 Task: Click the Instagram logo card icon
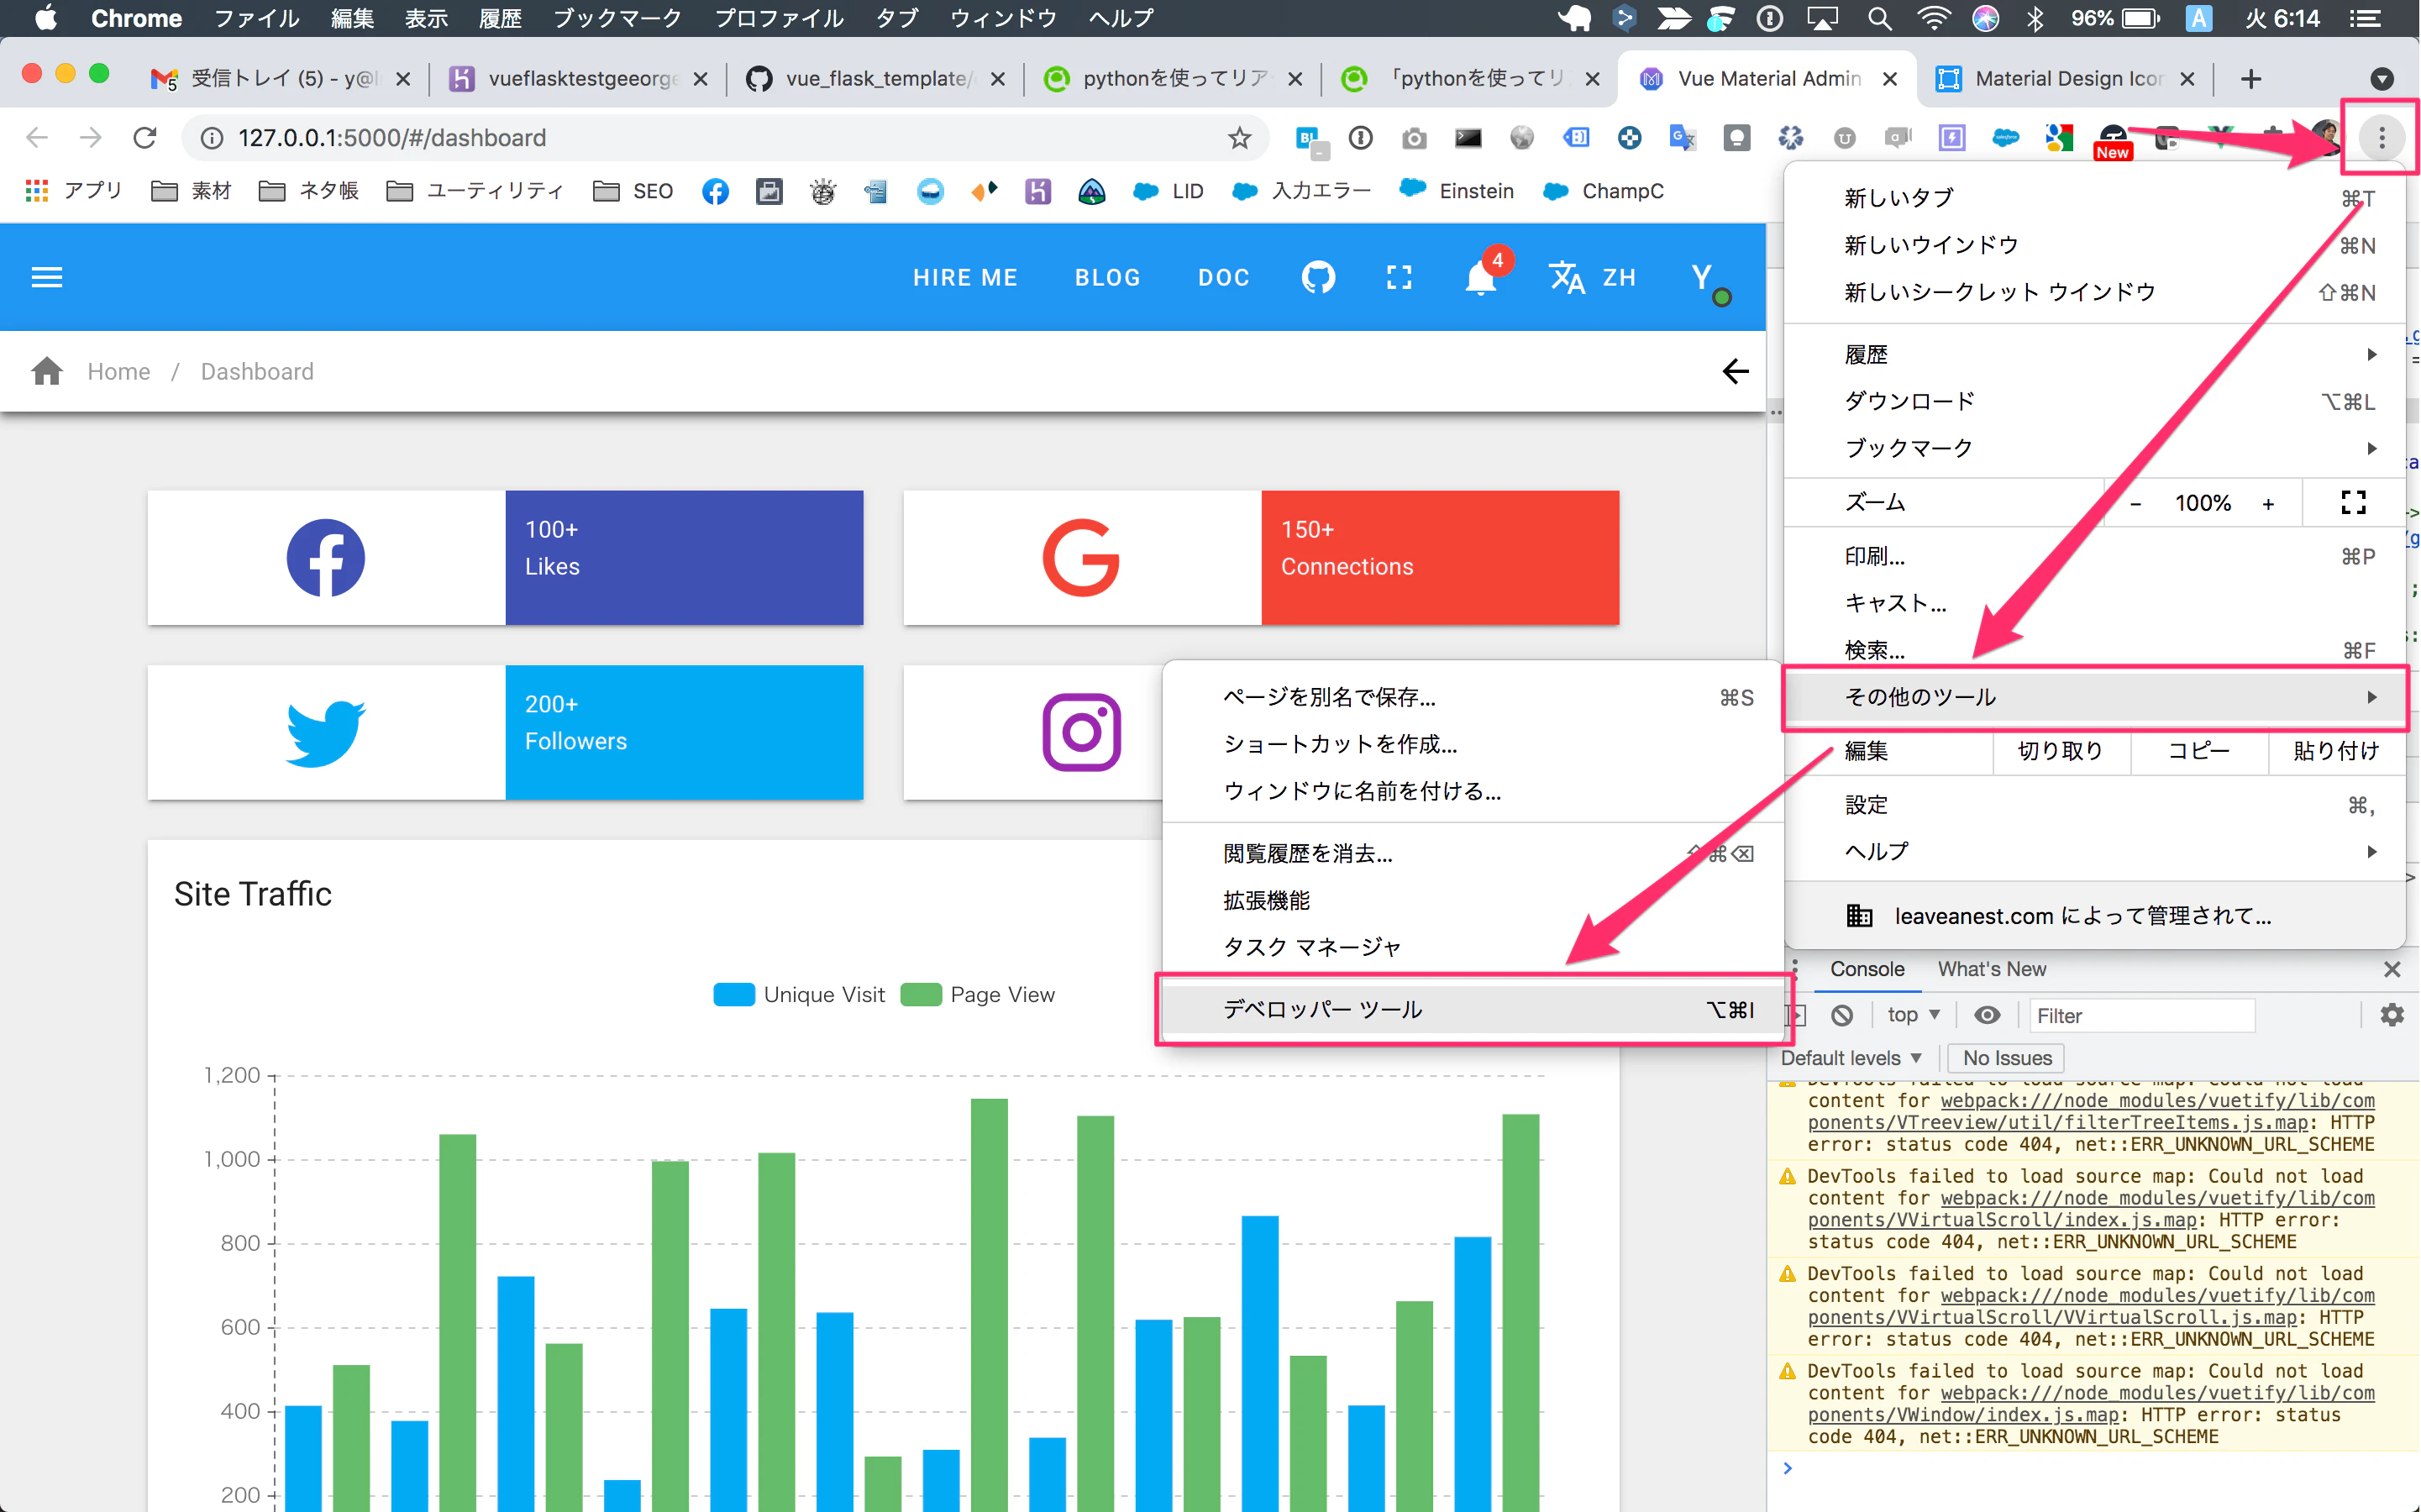click(1081, 733)
